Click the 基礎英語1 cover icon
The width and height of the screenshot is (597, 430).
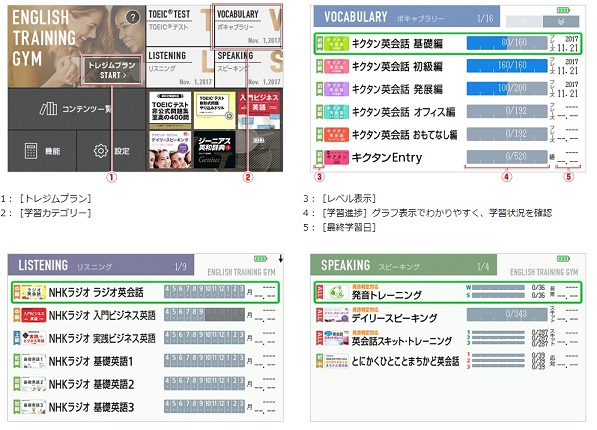[34, 361]
